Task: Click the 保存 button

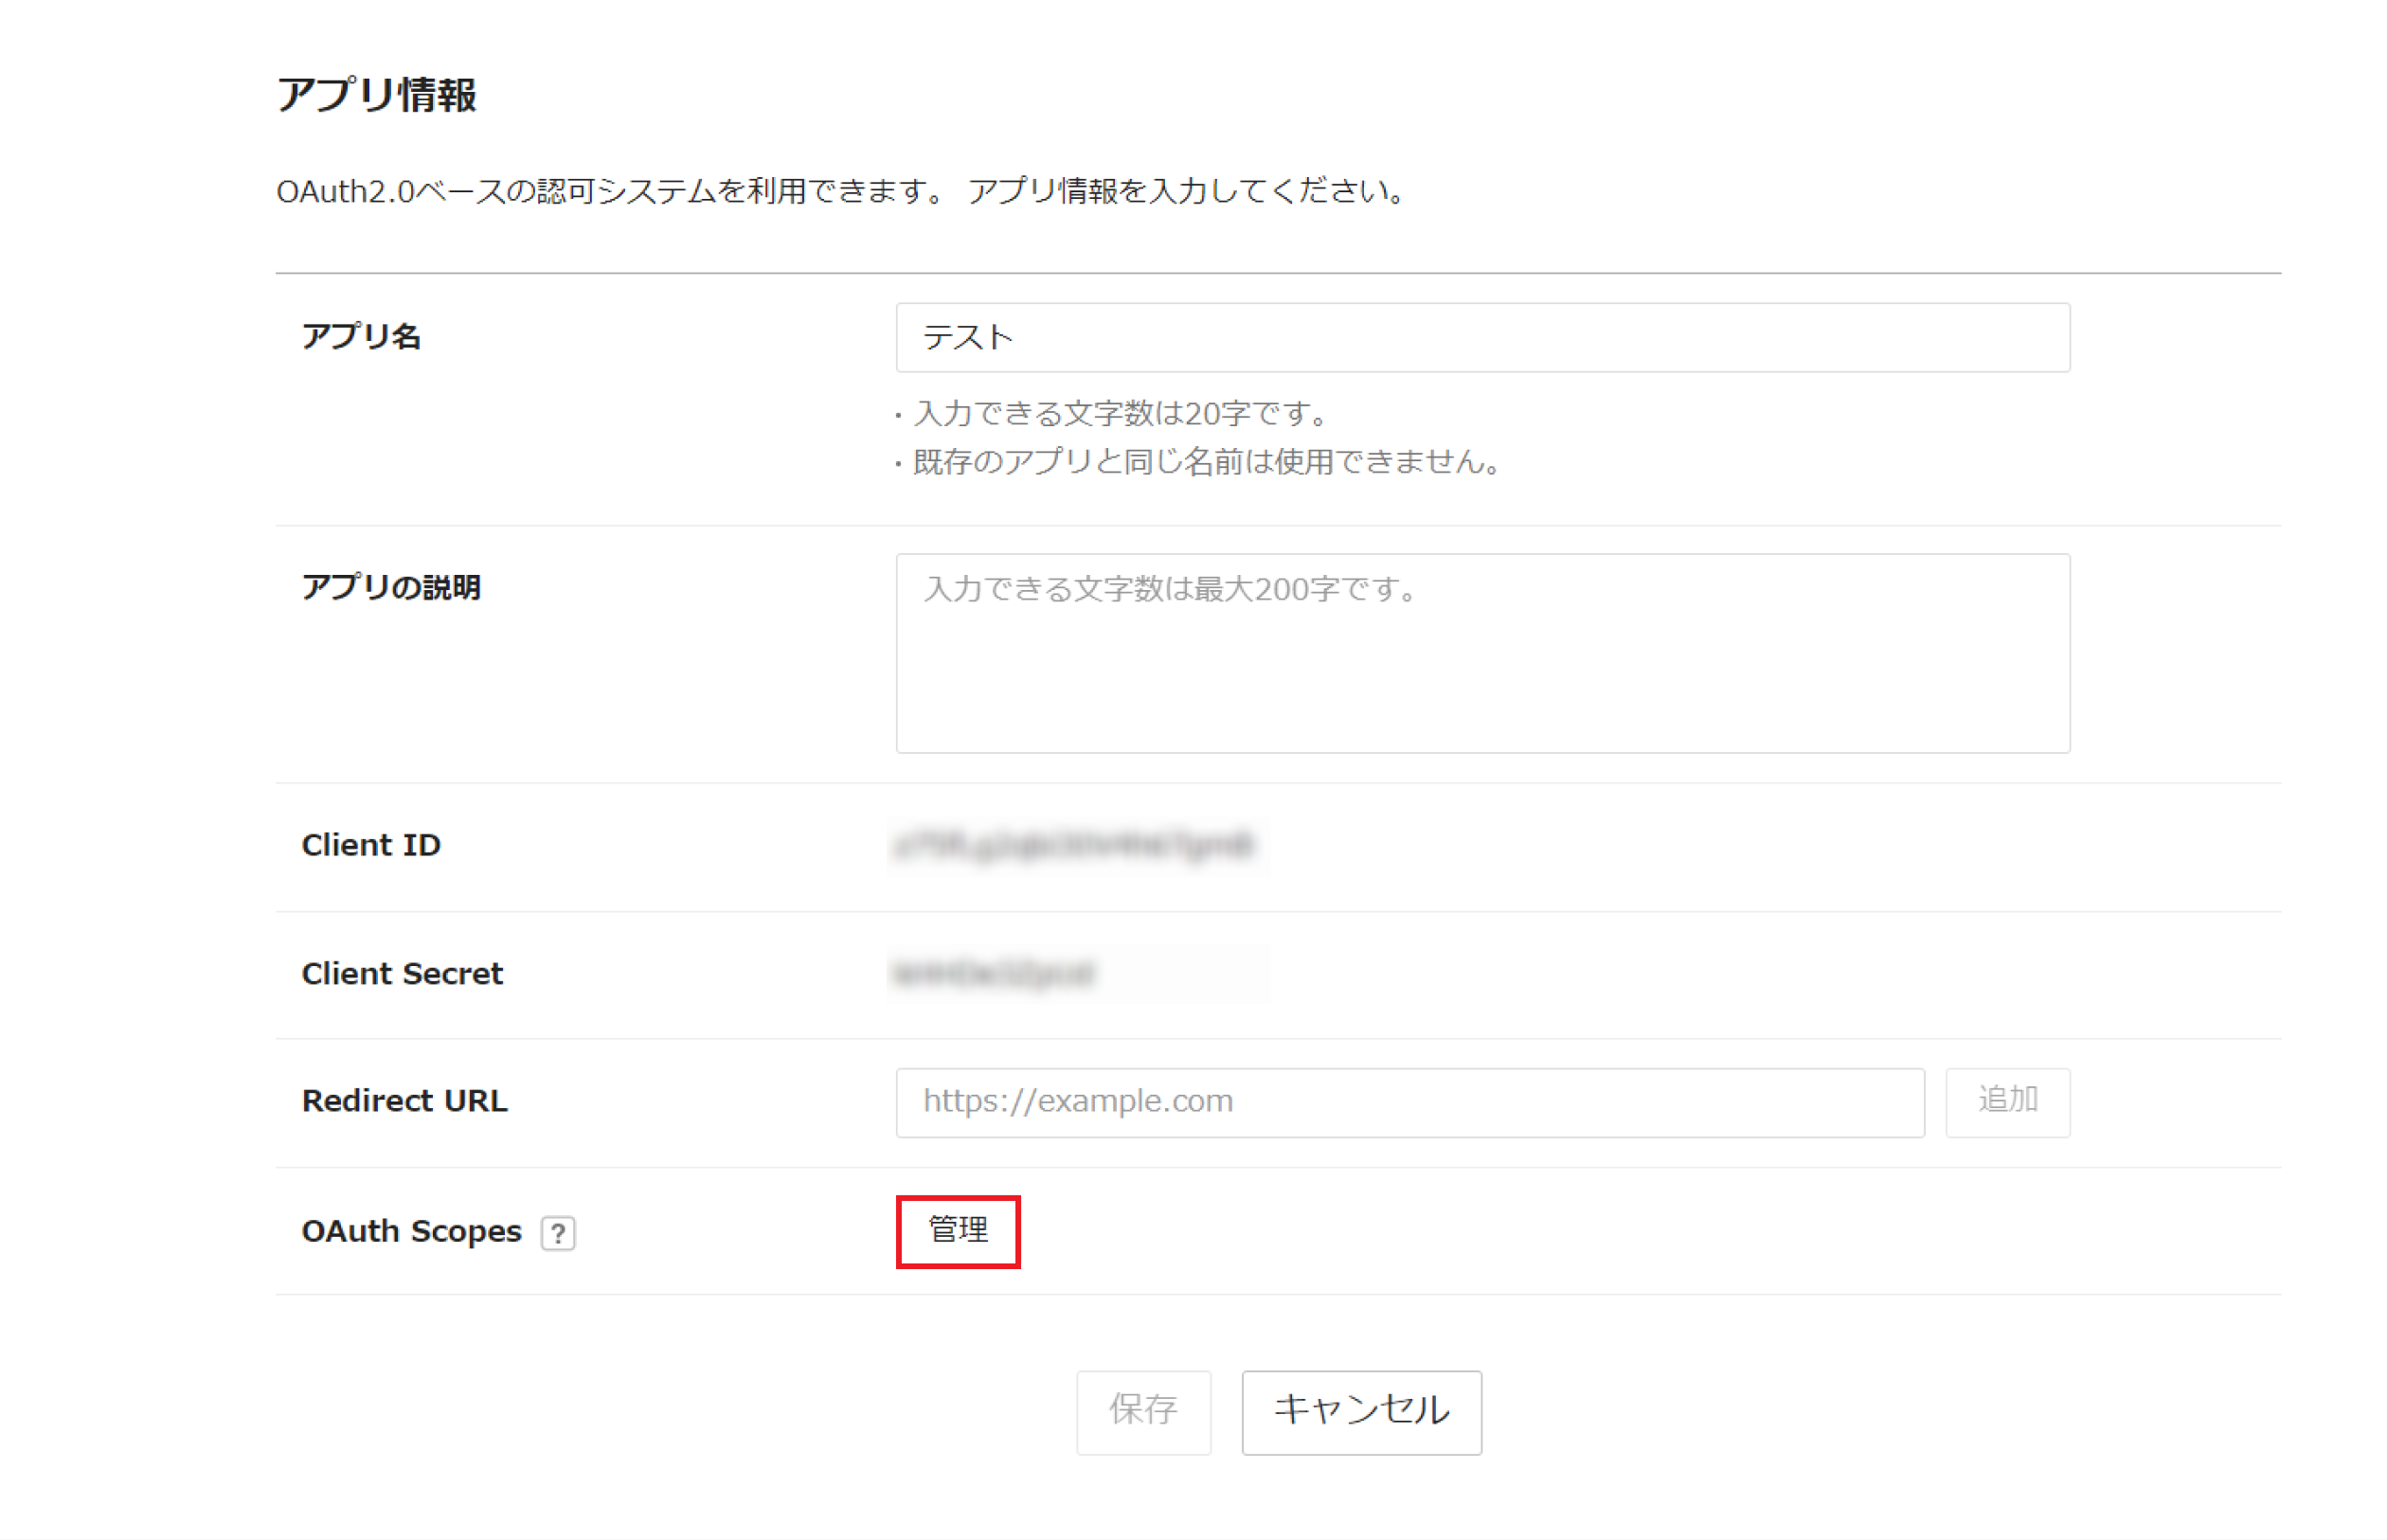Action: pos(1142,1410)
